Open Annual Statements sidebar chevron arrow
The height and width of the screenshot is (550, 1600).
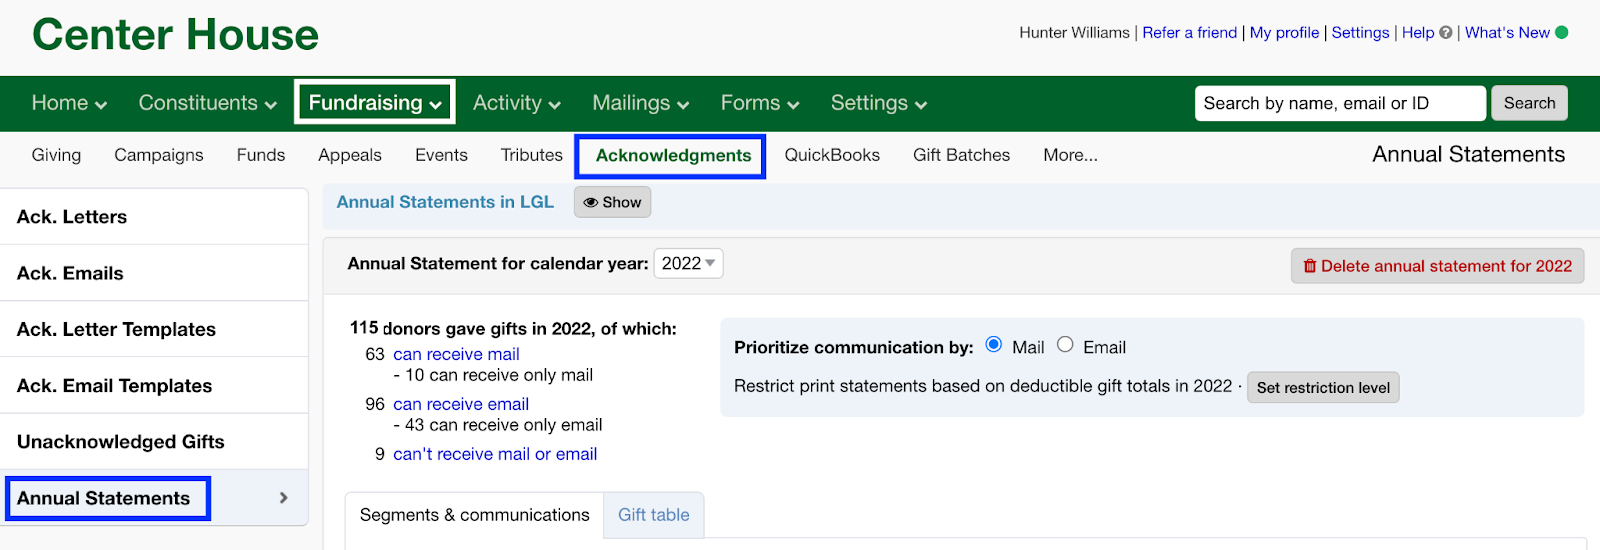[x=284, y=498]
